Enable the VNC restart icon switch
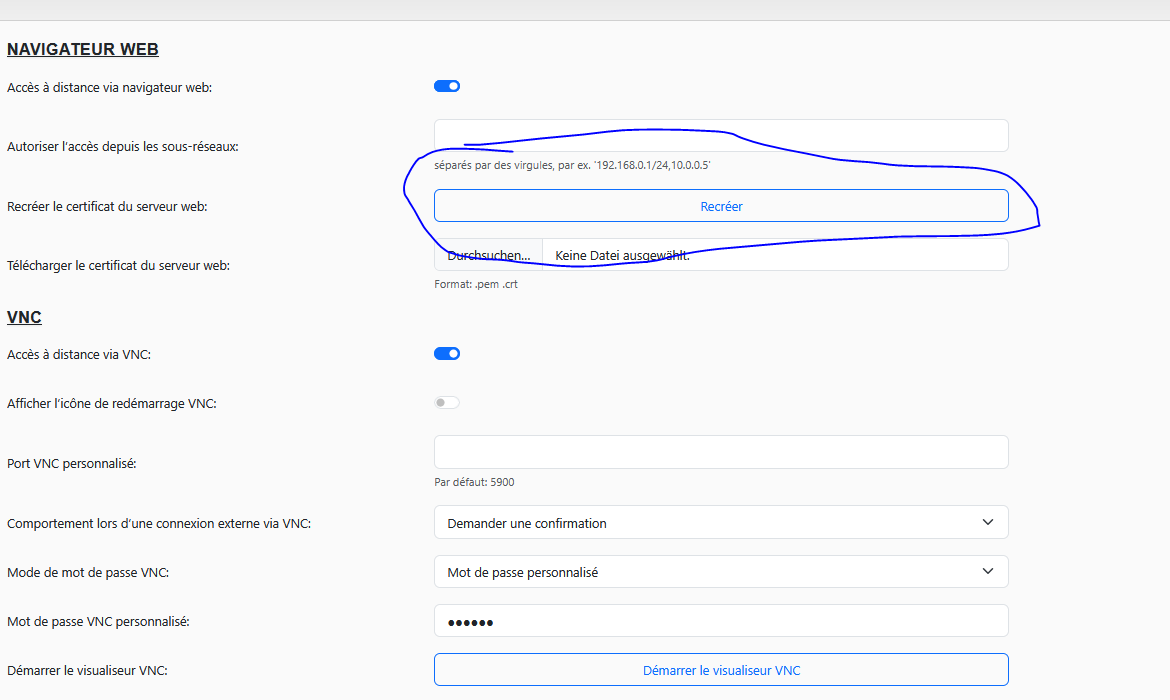The image size is (1170, 700). tap(446, 403)
